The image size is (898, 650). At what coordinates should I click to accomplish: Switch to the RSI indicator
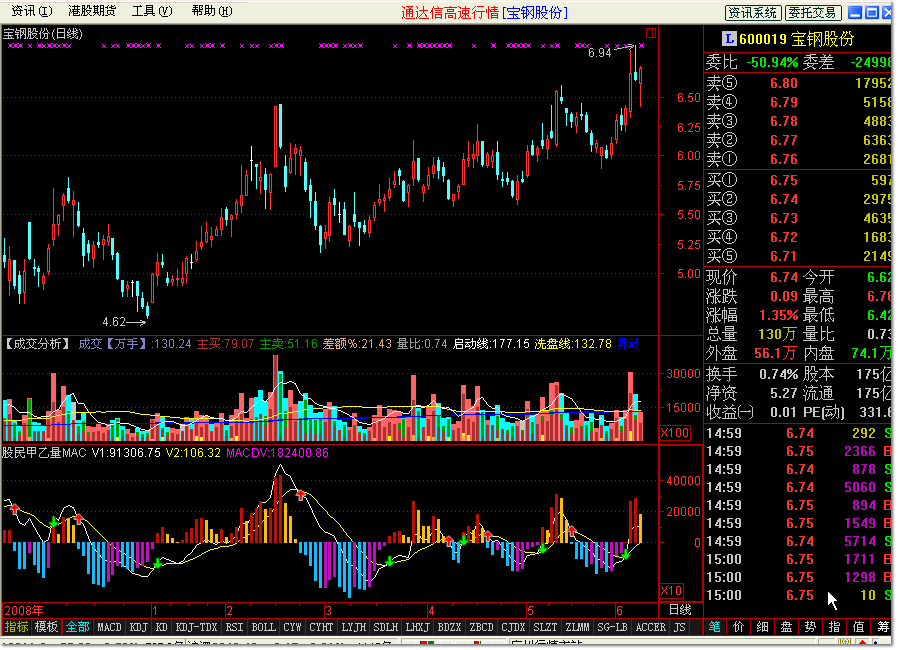pyautogui.click(x=234, y=627)
